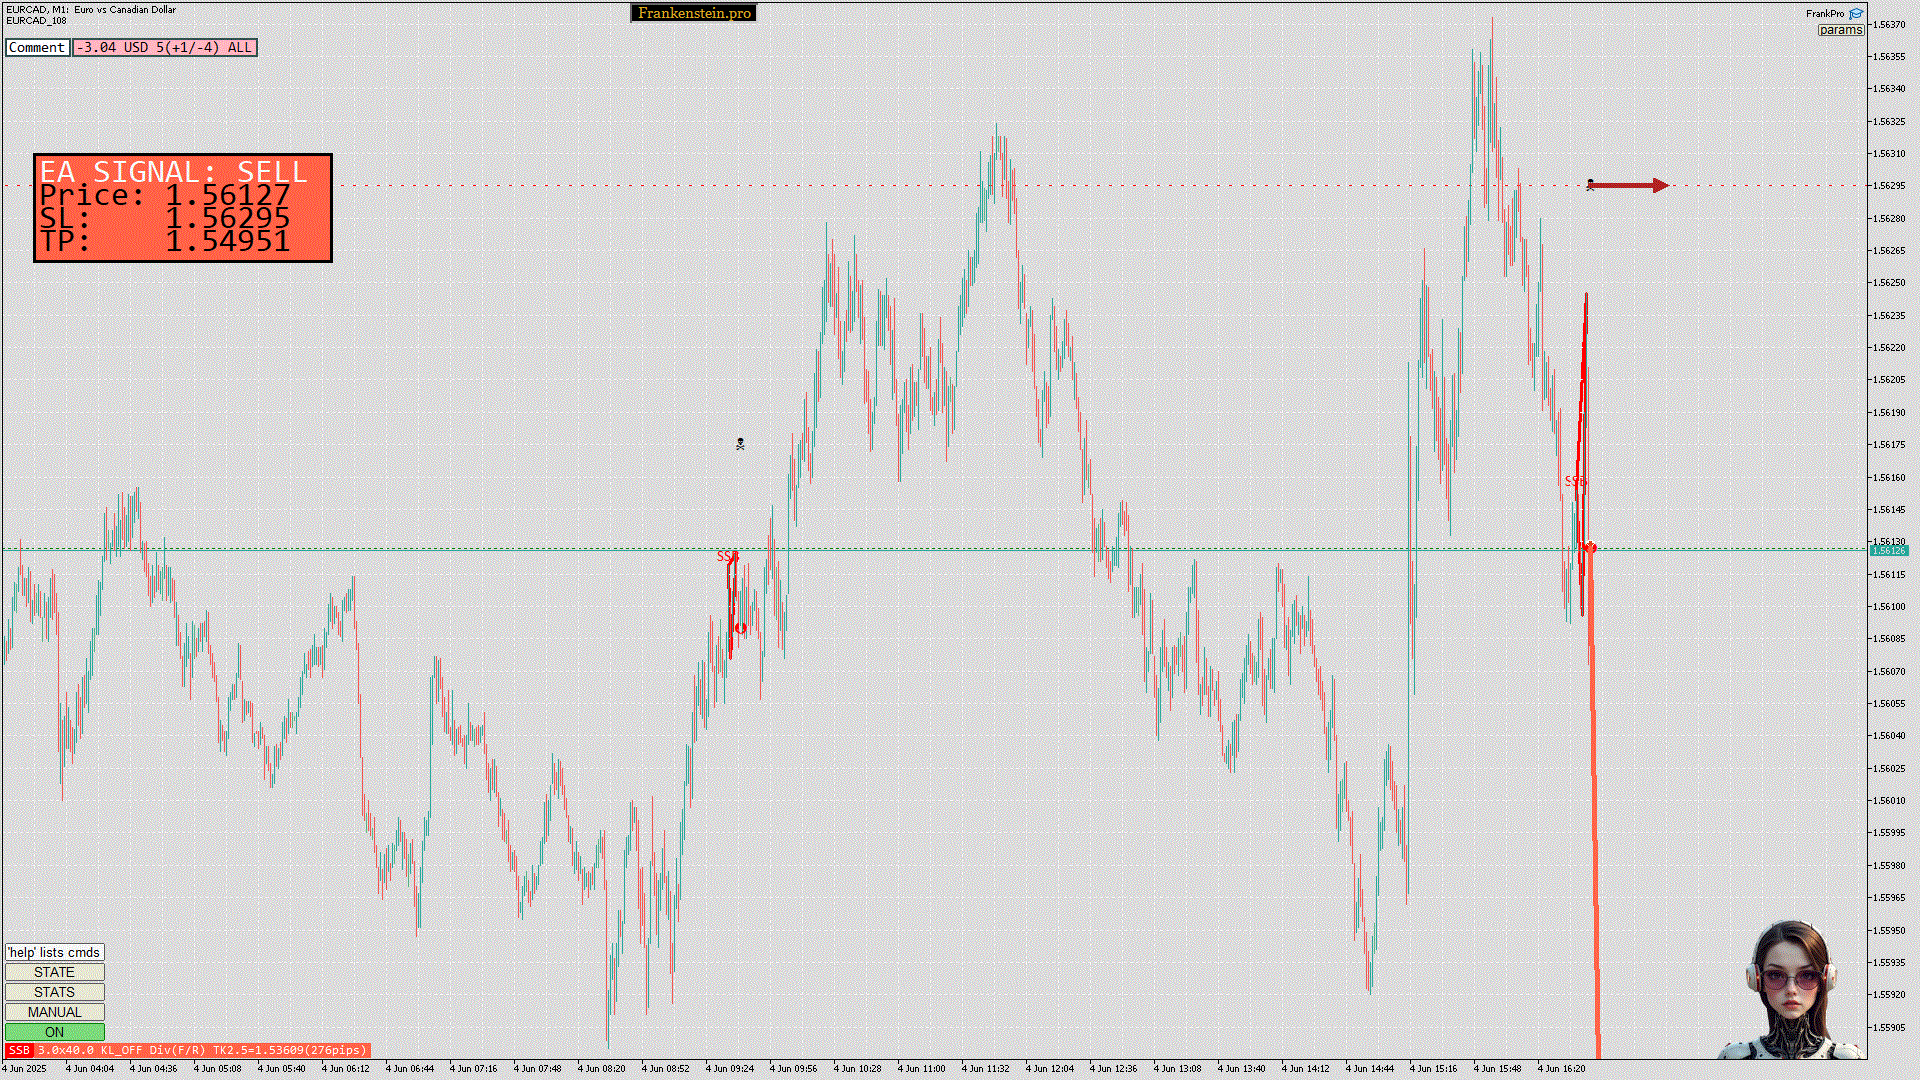Viewport: 1920px width, 1080px height.
Task: Expand the profit summary -3.04 USD box
Action: (x=164, y=47)
